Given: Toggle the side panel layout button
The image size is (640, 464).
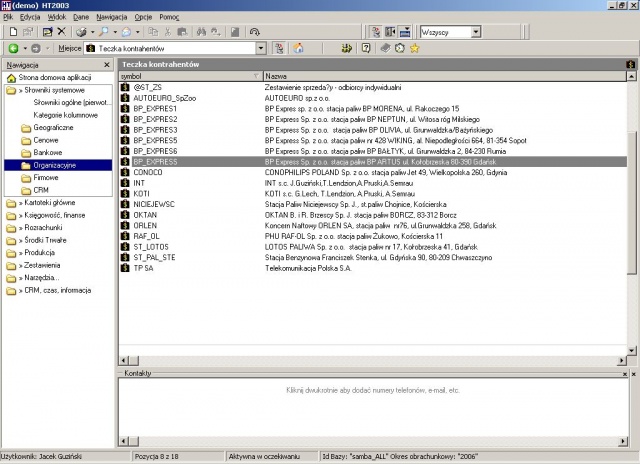Looking at the screenshot, I should click(x=390, y=32).
